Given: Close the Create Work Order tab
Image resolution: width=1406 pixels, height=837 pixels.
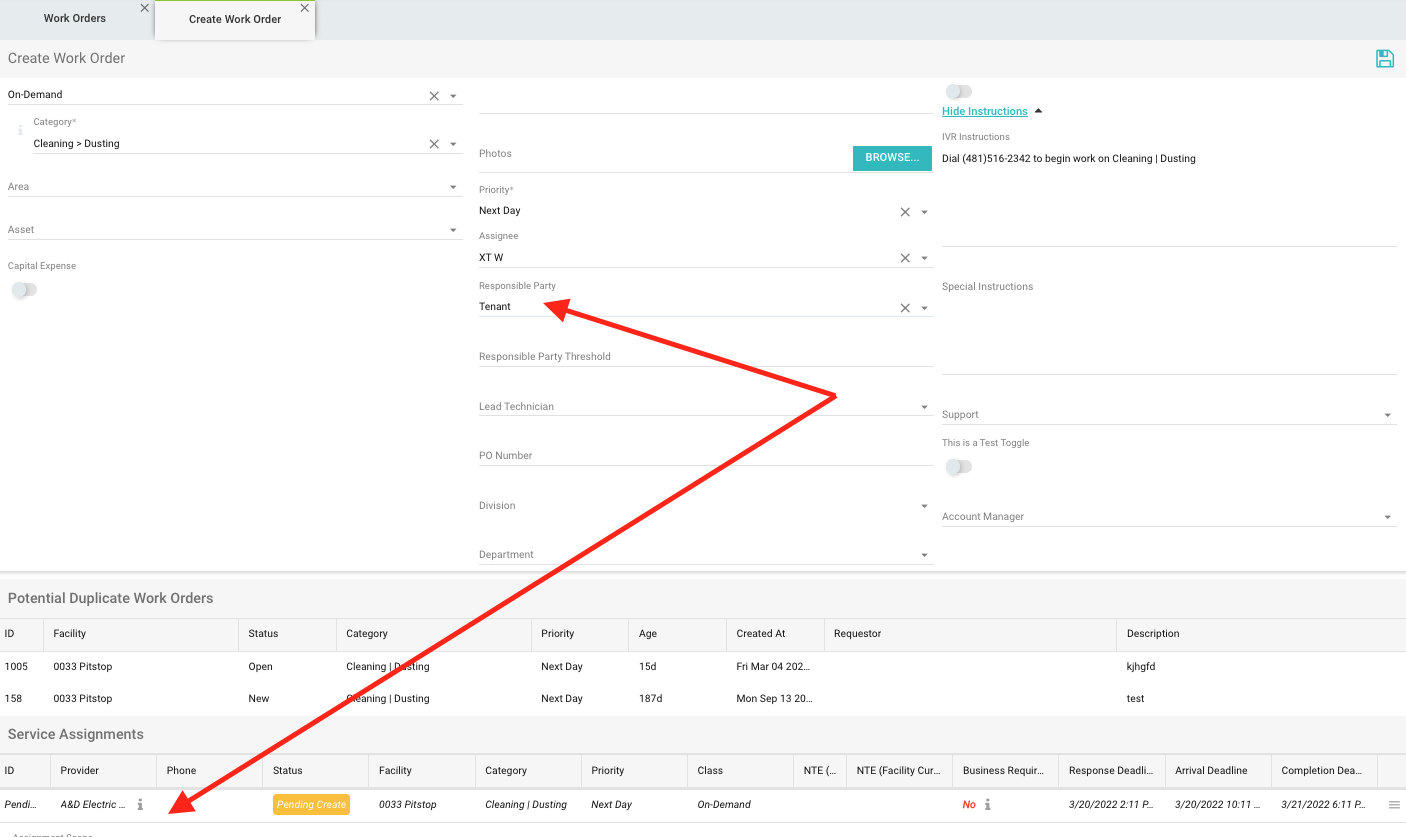Looking at the screenshot, I should pos(305,8).
